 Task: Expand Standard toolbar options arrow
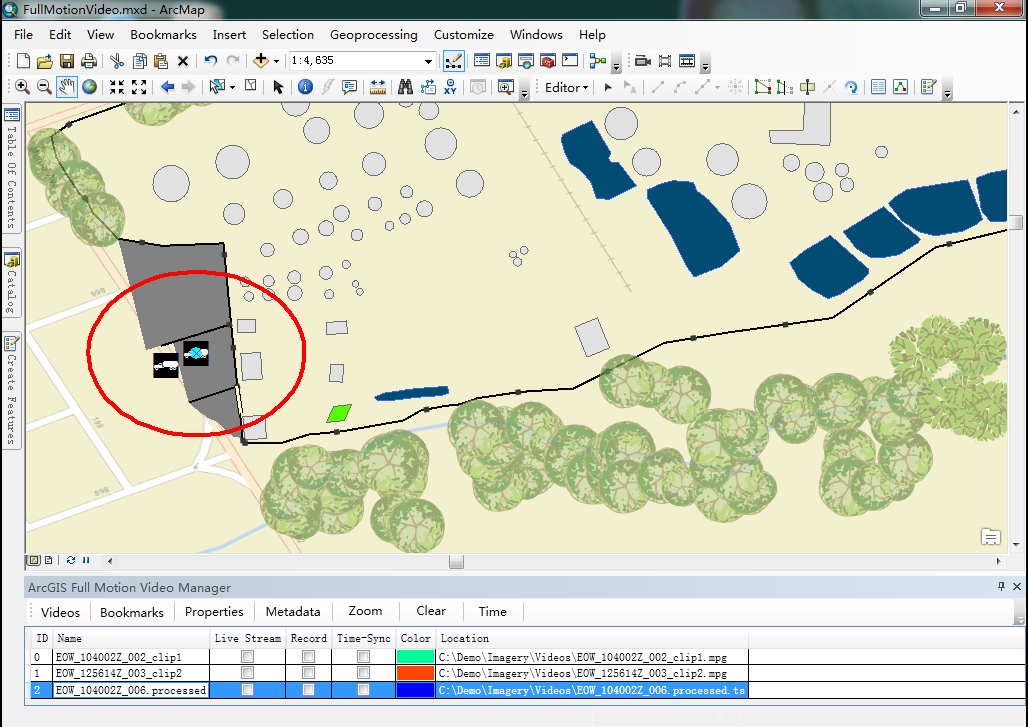pos(616,64)
